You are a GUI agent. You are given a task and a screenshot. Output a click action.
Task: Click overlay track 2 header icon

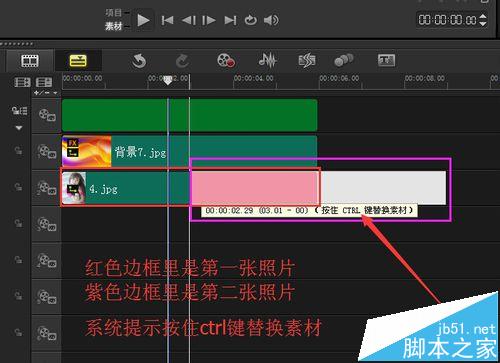tap(47, 188)
